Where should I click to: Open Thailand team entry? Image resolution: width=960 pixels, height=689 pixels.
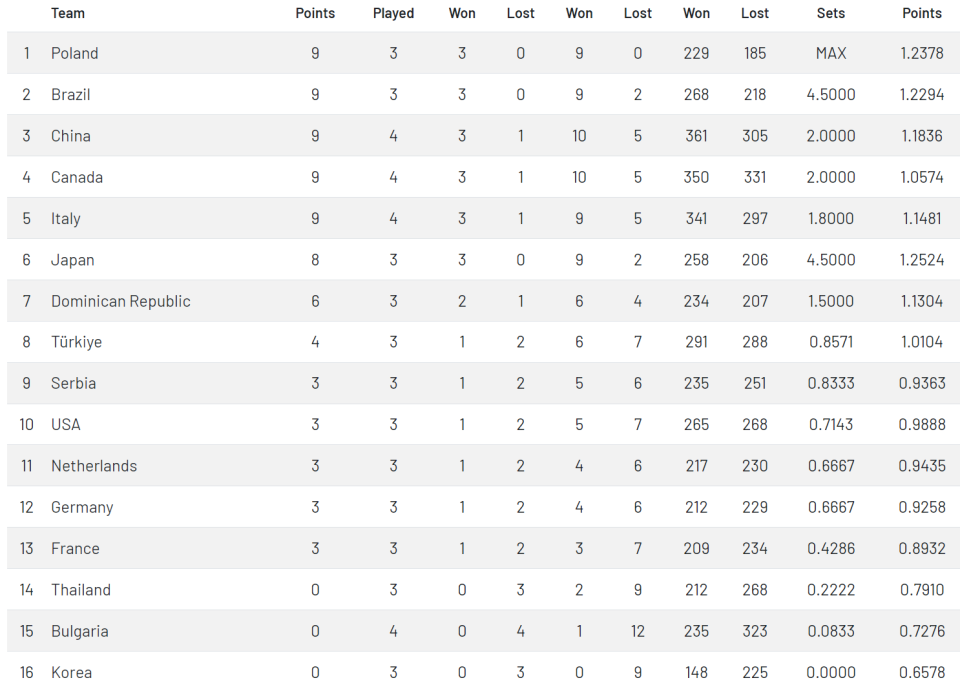coord(81,590)
